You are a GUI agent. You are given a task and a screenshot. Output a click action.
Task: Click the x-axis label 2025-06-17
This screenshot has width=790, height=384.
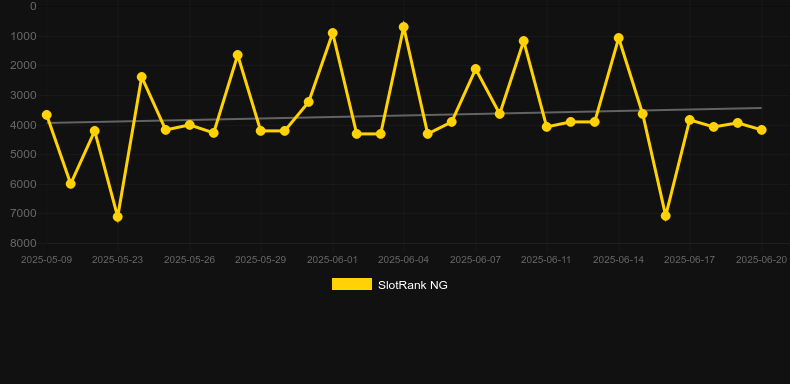[x=690, y=260]
